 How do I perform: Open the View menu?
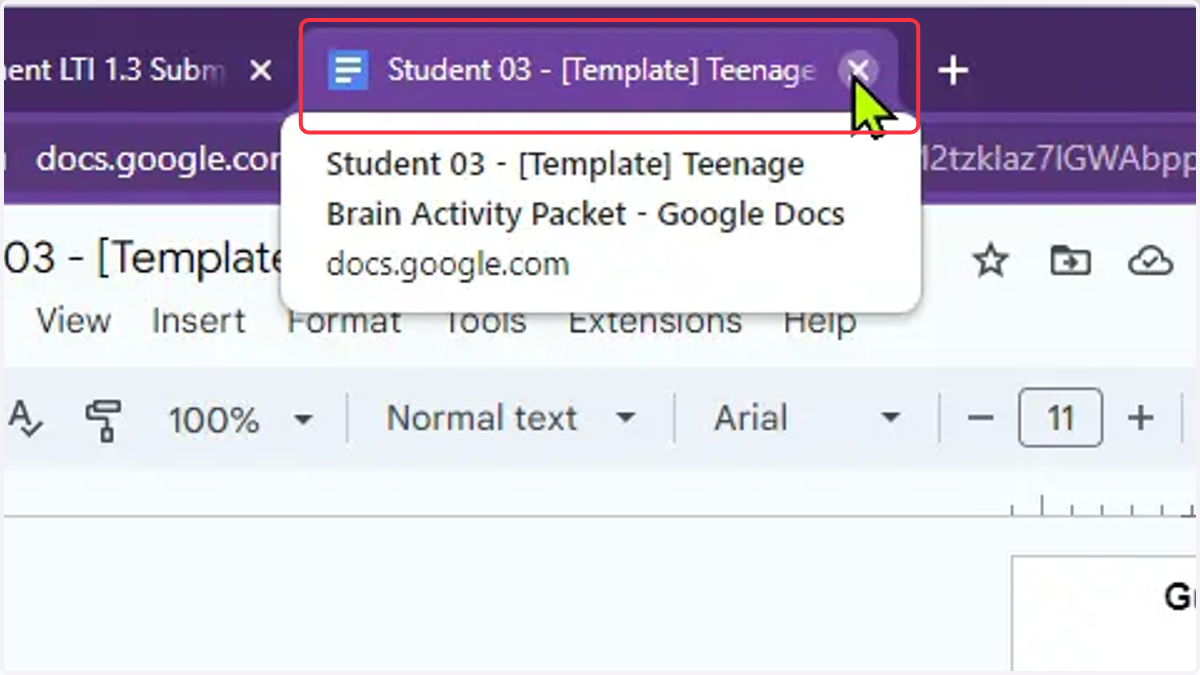click(x=74, y=321)
